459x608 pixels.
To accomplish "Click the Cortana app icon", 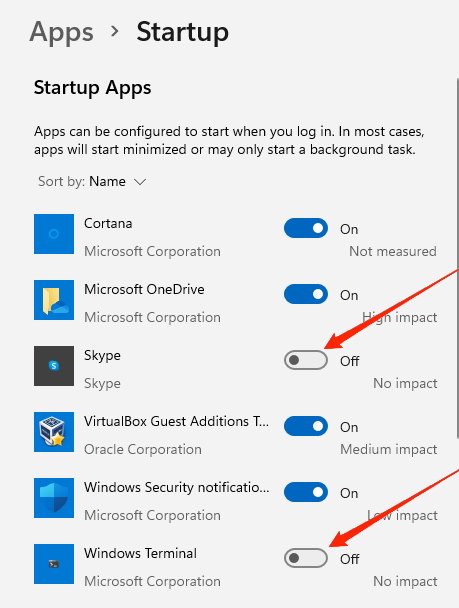I will (54, 234).
